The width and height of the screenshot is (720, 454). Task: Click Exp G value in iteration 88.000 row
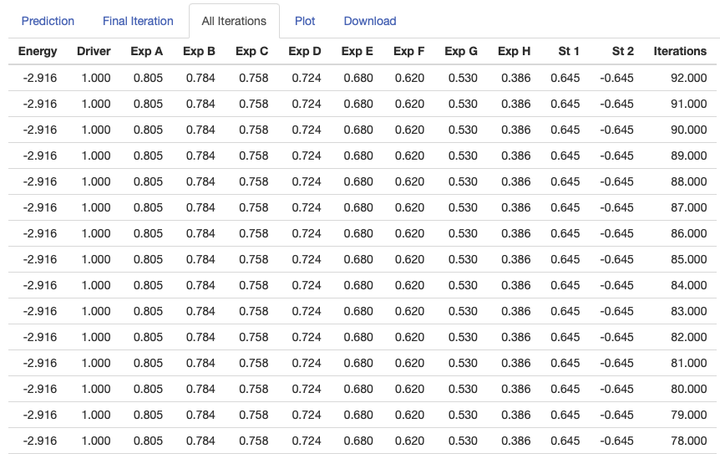click(x=462, y=181)
